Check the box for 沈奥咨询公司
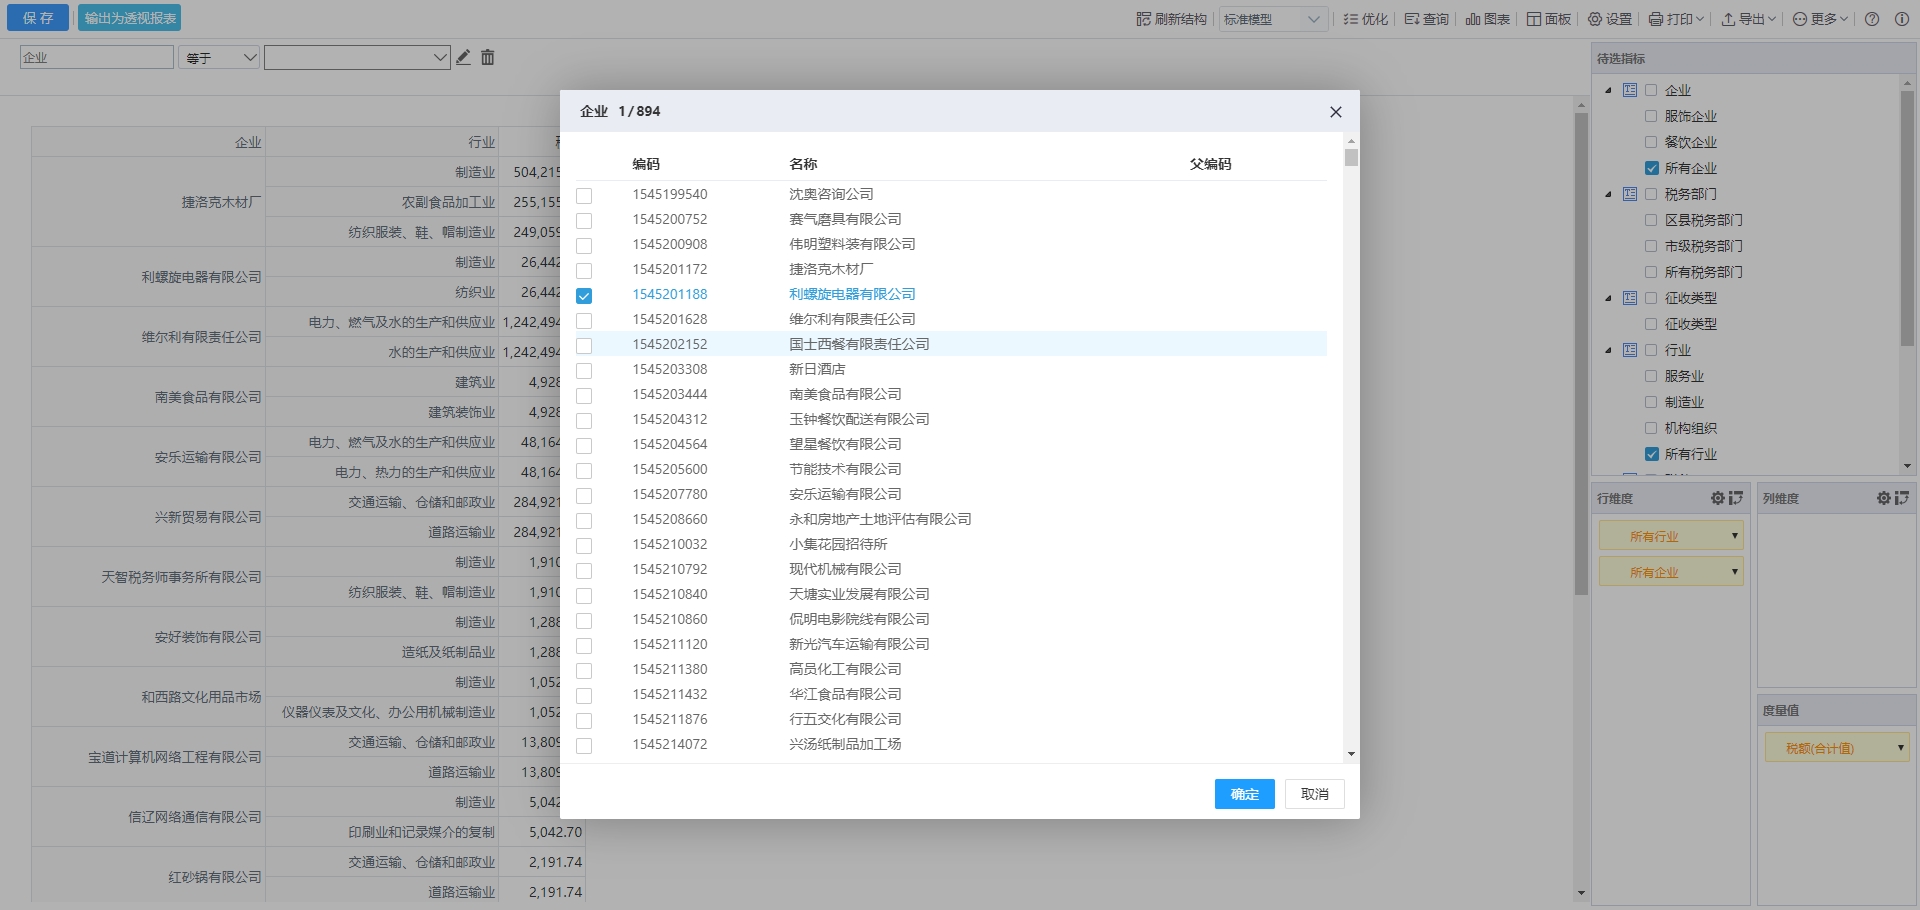 (584, 195)
